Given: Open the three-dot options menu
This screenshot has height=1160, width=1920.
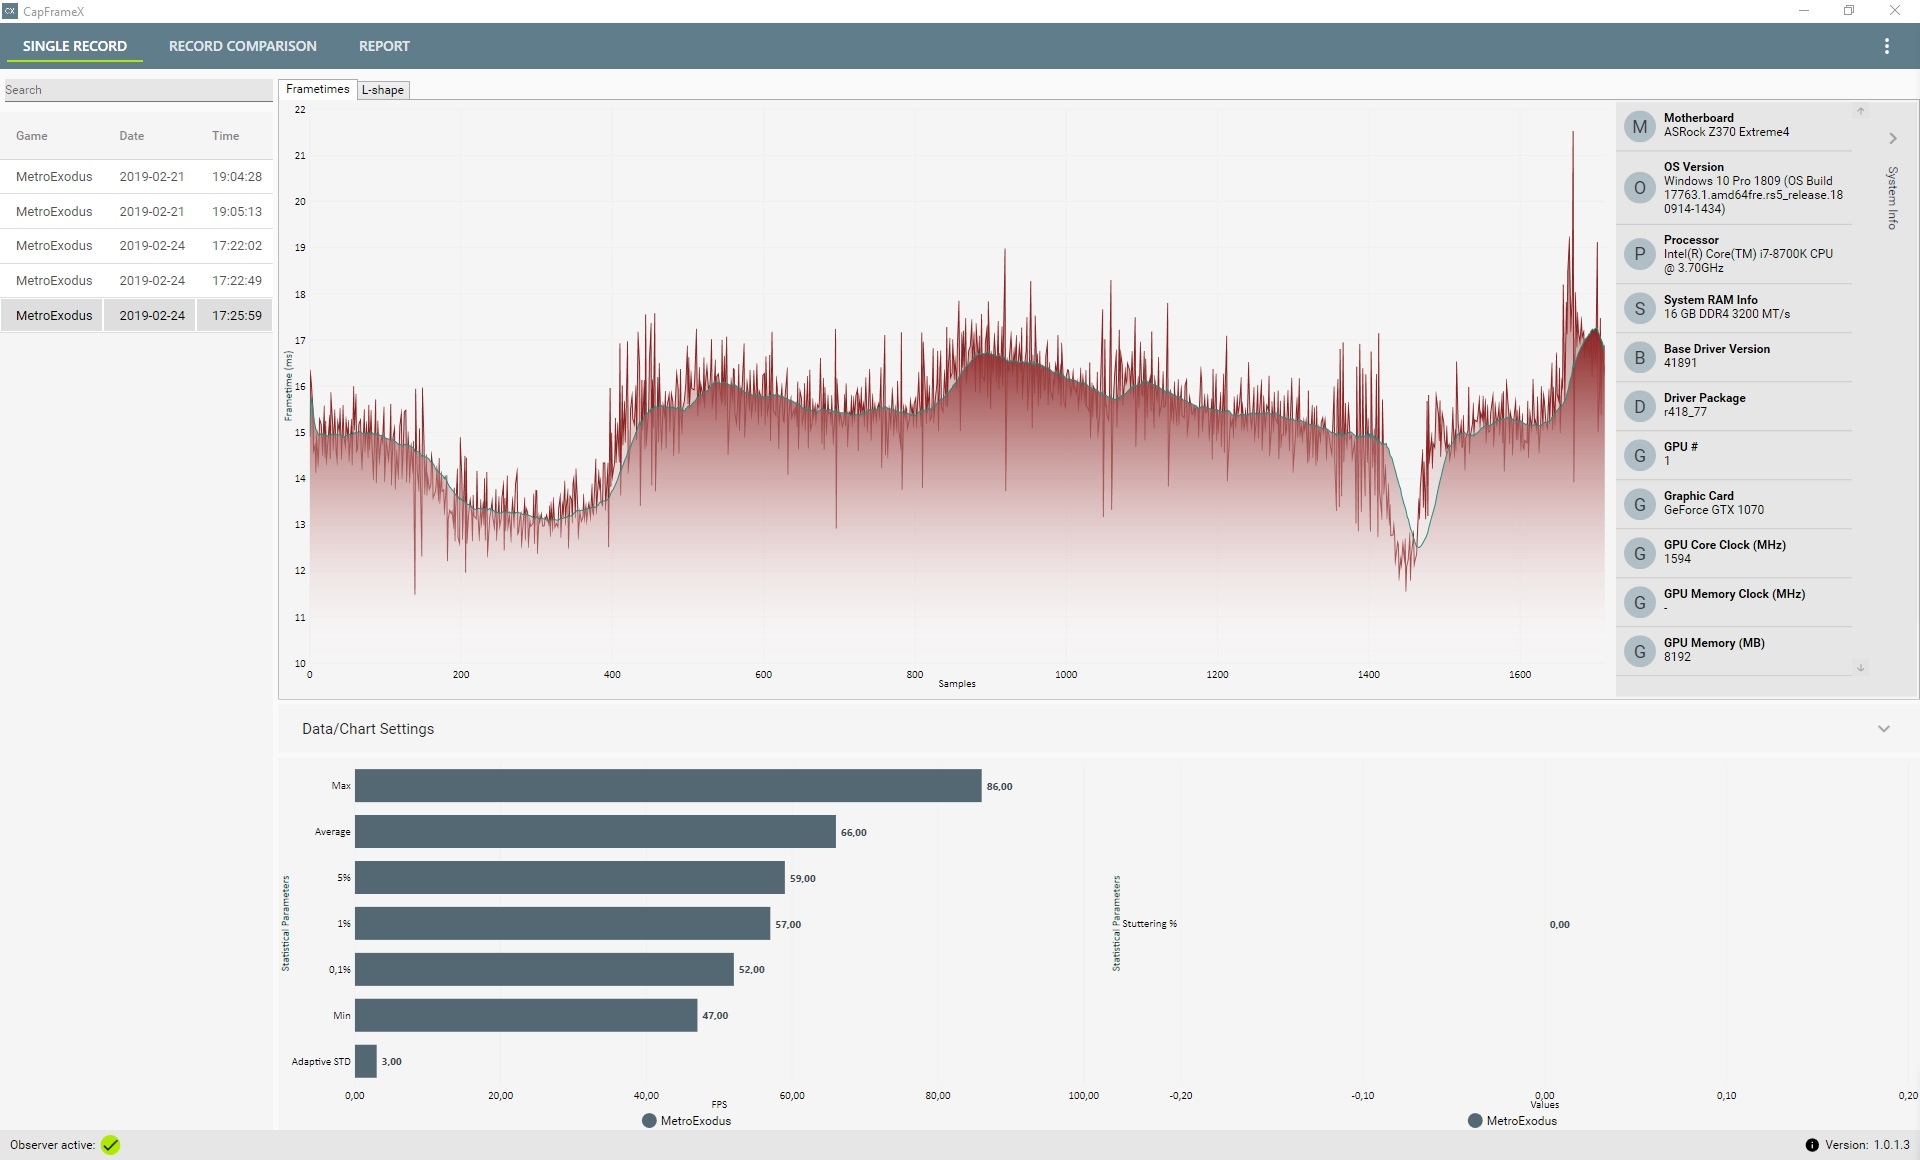Looking at the screenshot, I should (1886, 46).
